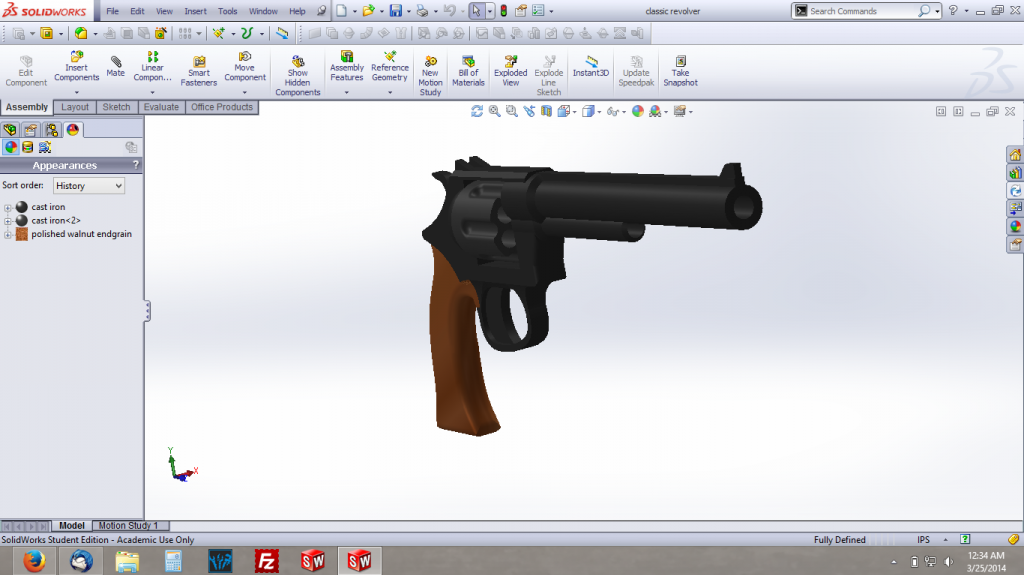Screen dimensions: 1024x575
Task: Open Reference Geometry dropdown arrow
Action: (x=390, y=93)
